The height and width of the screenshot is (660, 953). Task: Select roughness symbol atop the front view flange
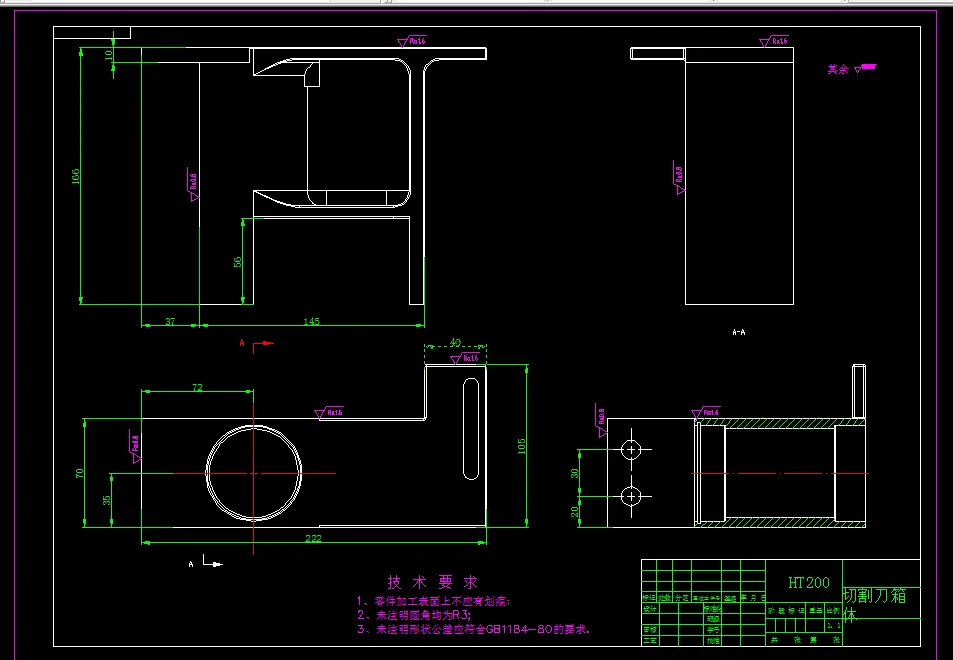tap(412, 41)
